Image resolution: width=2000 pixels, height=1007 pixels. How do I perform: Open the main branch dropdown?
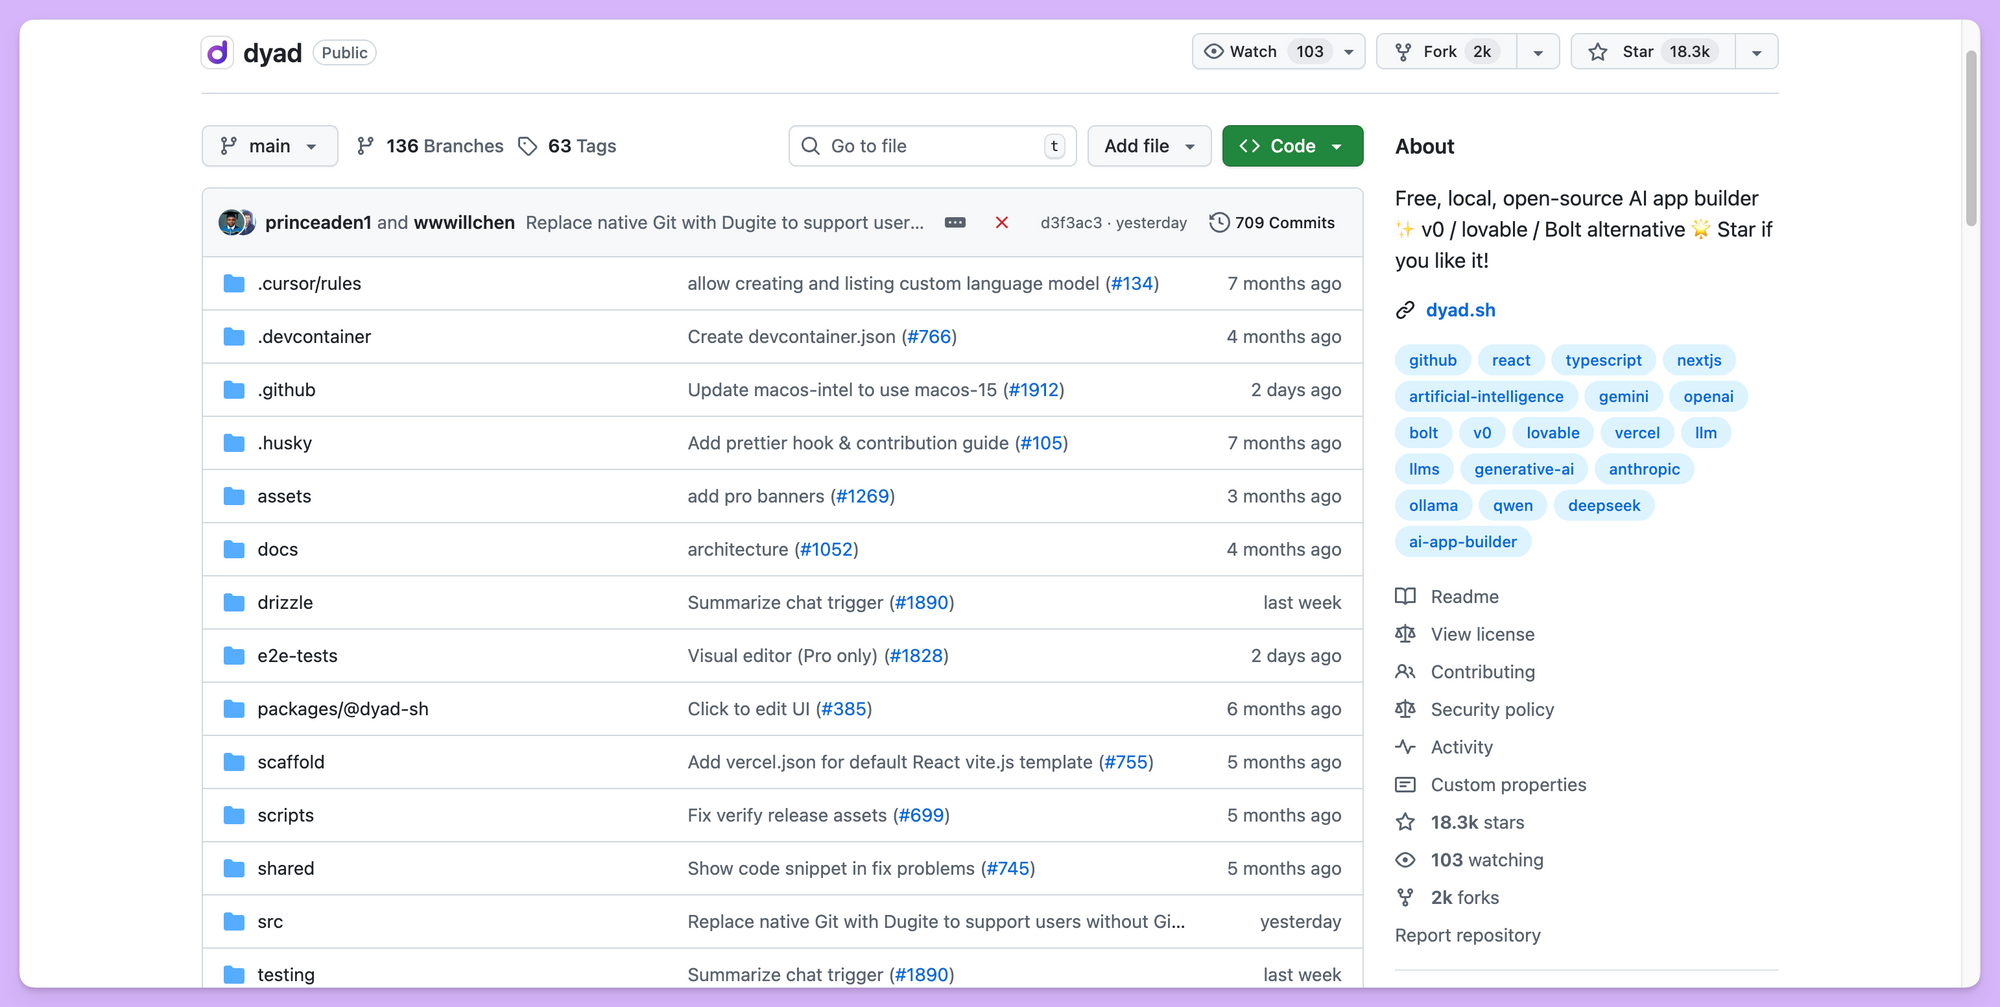pos(269,146)
